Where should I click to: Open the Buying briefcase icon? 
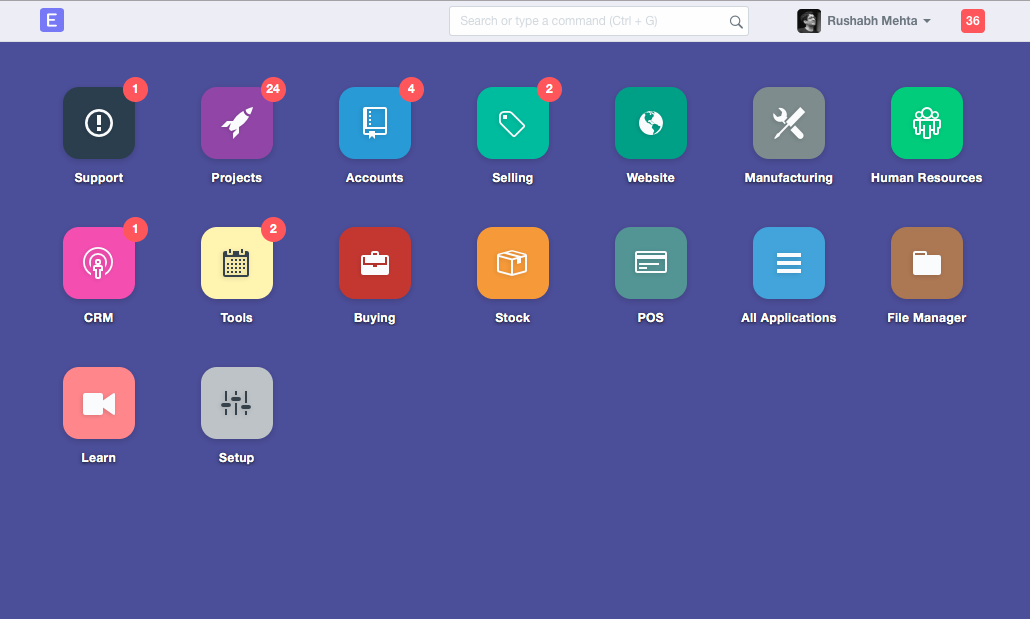tap(375, 263)
